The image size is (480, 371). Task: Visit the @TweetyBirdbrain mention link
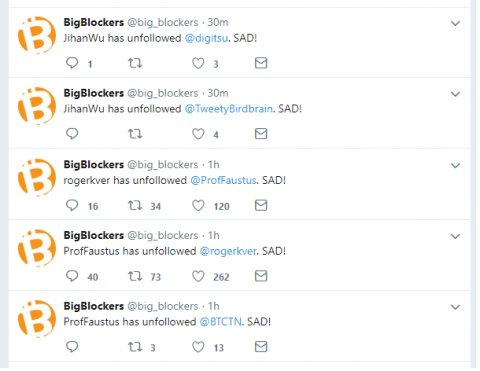tap(229, 109)
